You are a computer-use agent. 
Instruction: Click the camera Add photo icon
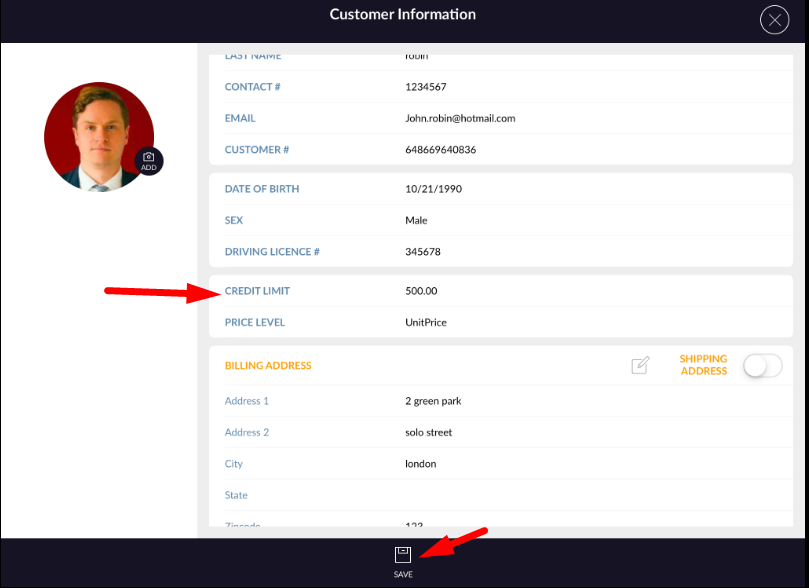click(x=148, y=160)
